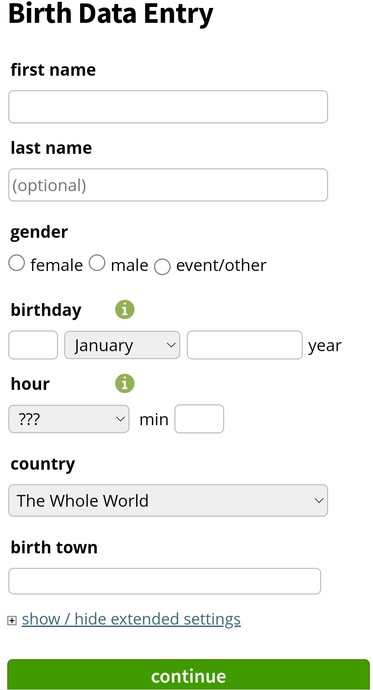Screen dimensions: 373x690
Task: Click the birthday day number box
Action: pyautogui.click(x=33, y=345)
